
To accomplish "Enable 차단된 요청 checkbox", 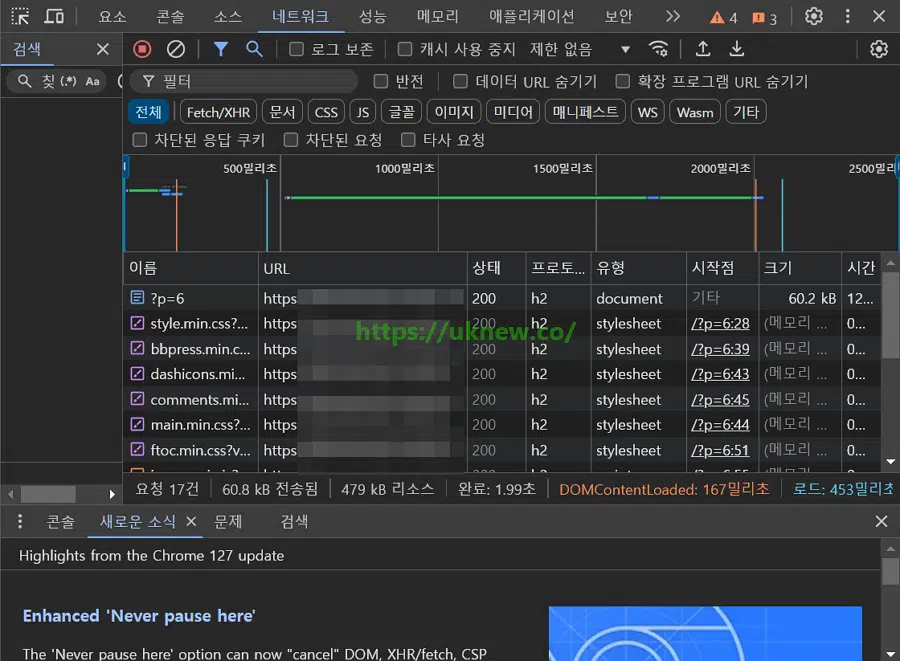I will [291, 139].
